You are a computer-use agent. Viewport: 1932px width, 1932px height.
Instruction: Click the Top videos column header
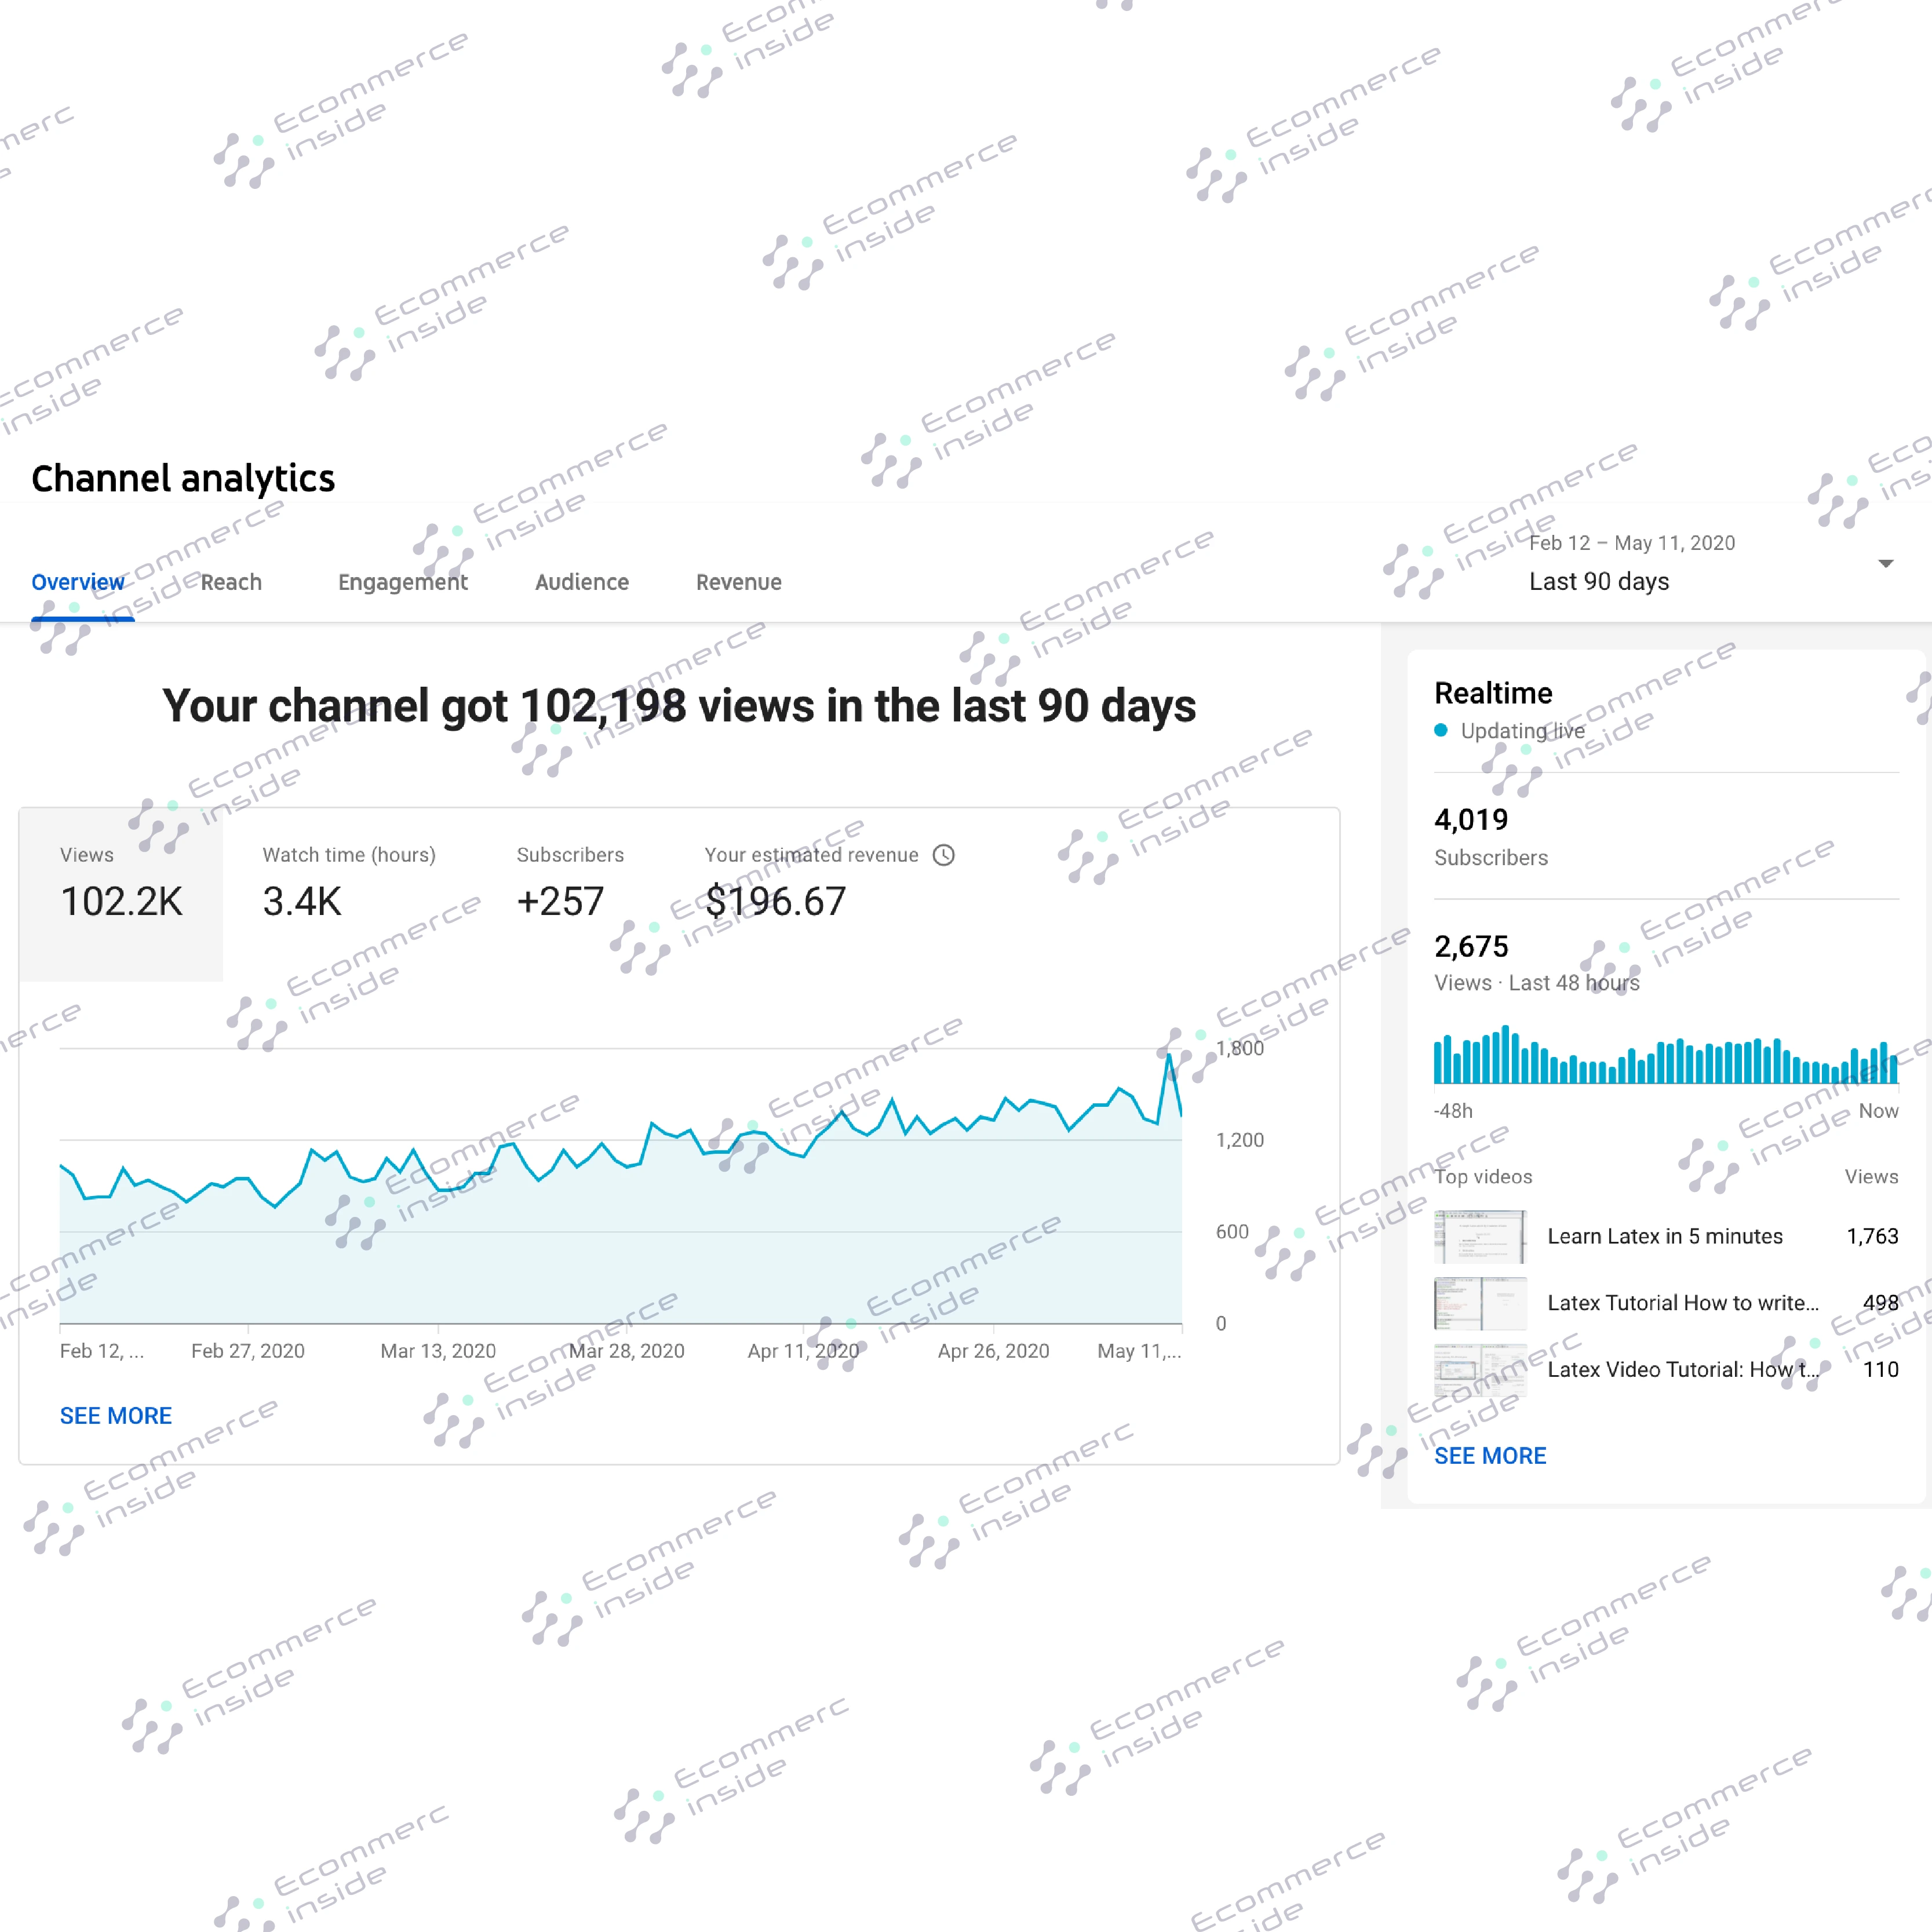point(1483,1176)
